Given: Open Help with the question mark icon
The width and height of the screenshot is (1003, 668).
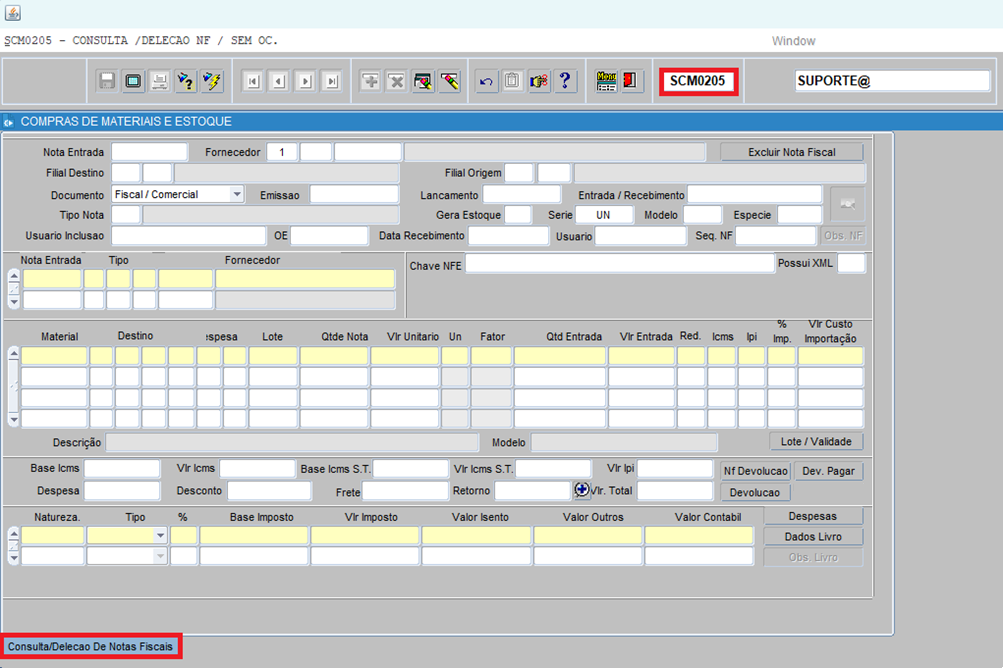Looking at the screenshot, I should click(x=565, y=81).
